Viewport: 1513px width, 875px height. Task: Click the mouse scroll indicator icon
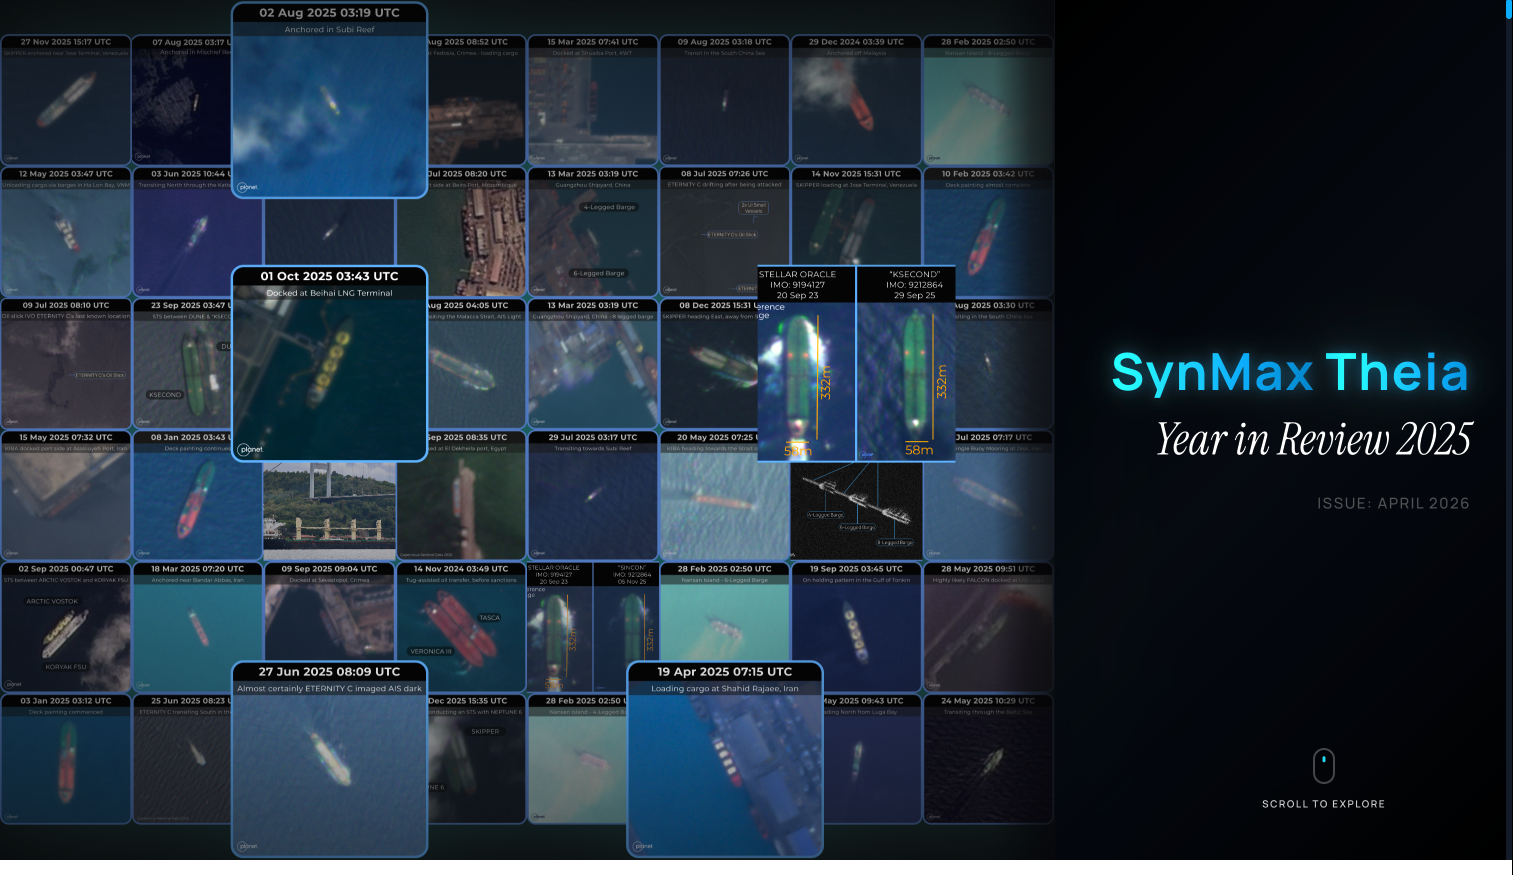1323,767
